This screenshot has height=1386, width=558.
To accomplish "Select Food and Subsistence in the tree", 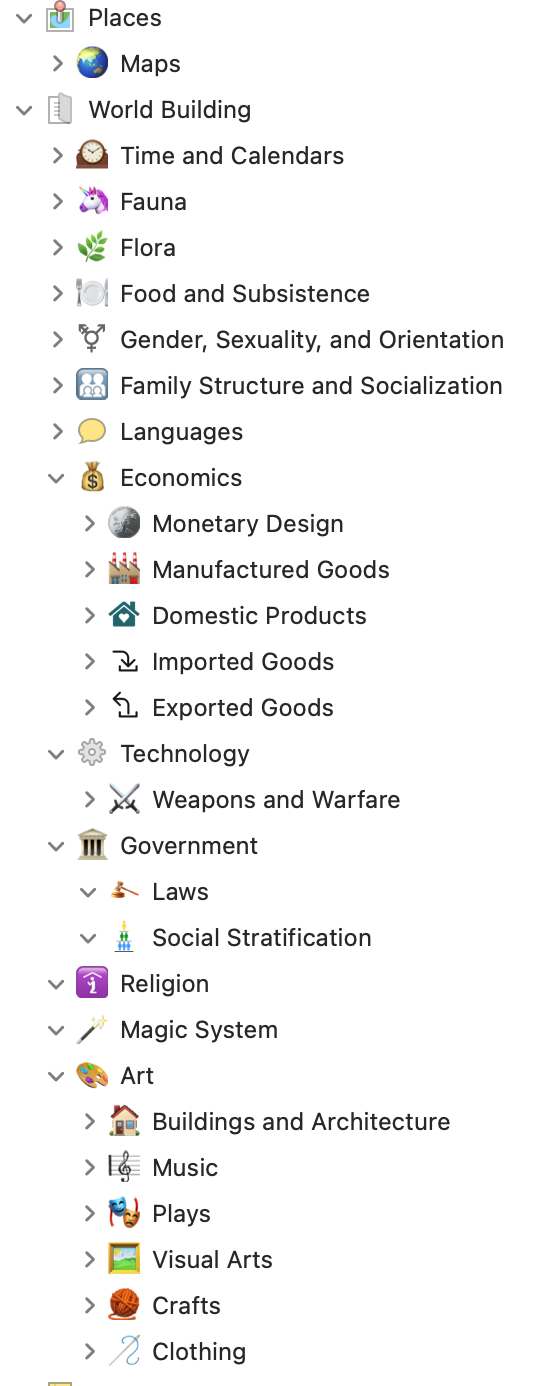I will (245, 294).
